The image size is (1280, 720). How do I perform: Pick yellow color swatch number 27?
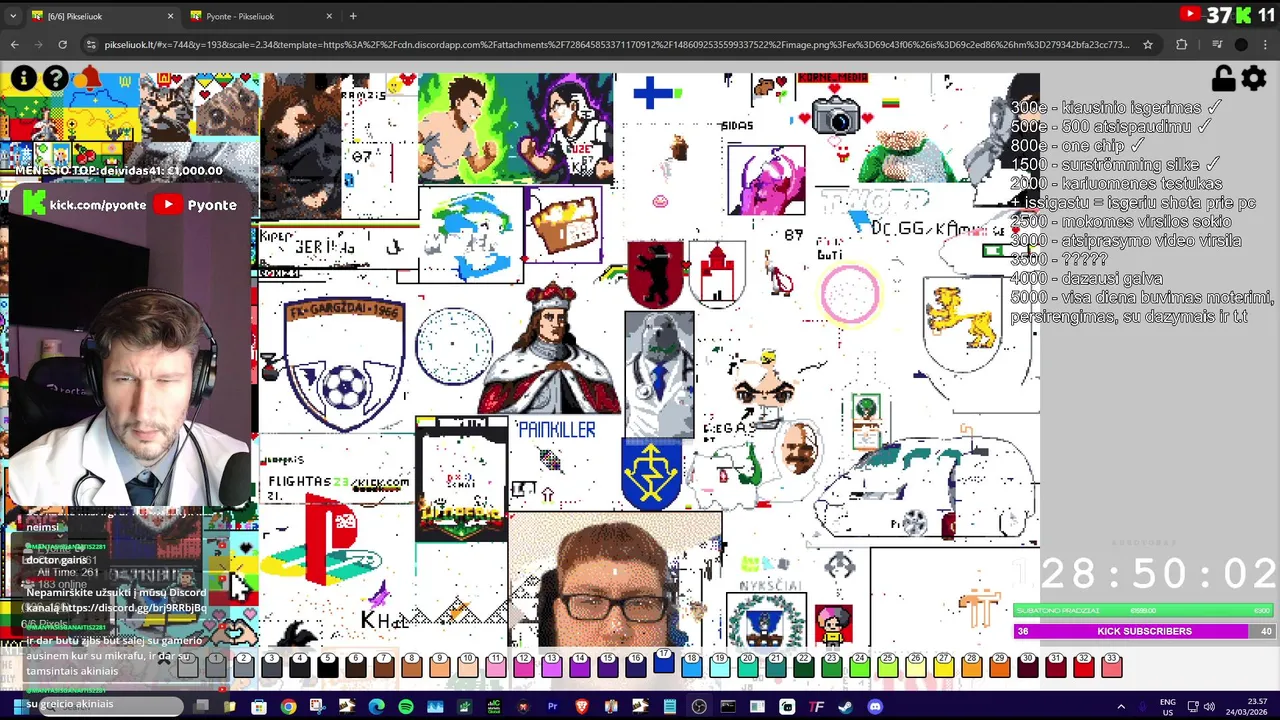(x=943, y=665)
